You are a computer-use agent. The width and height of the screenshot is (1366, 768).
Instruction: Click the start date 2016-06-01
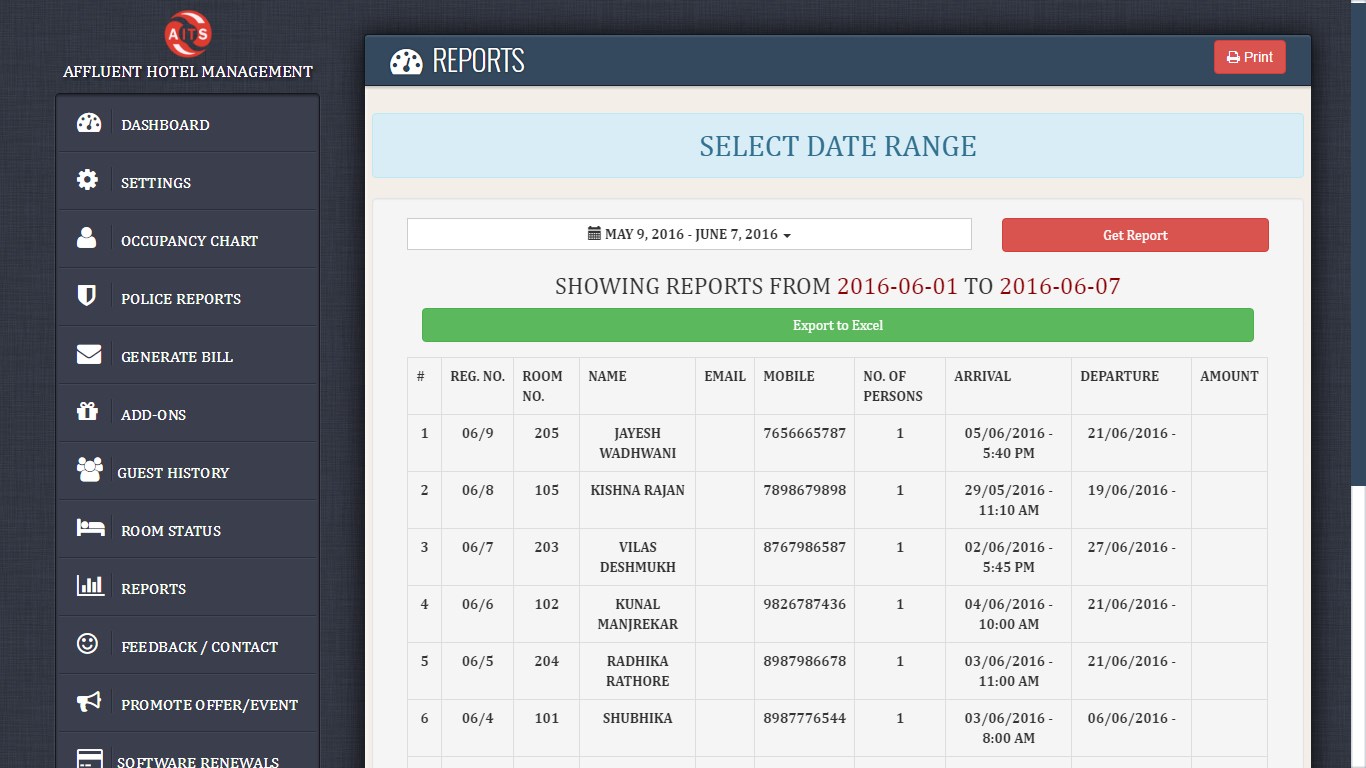pos(897,287)
